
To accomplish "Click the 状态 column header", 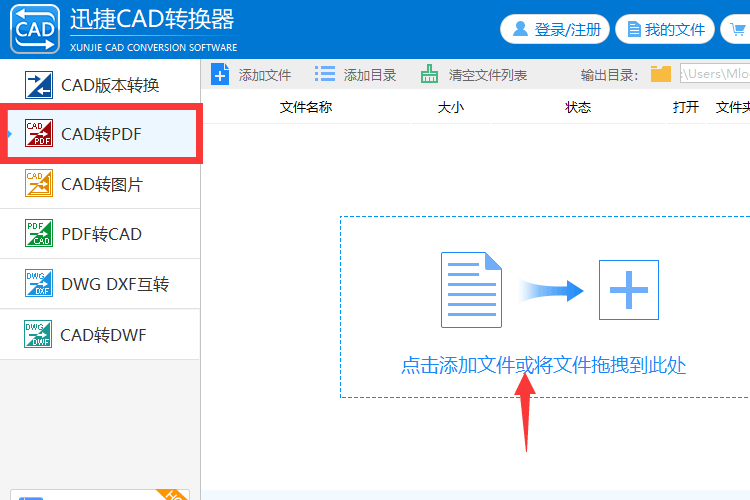I will pos(578,107).
